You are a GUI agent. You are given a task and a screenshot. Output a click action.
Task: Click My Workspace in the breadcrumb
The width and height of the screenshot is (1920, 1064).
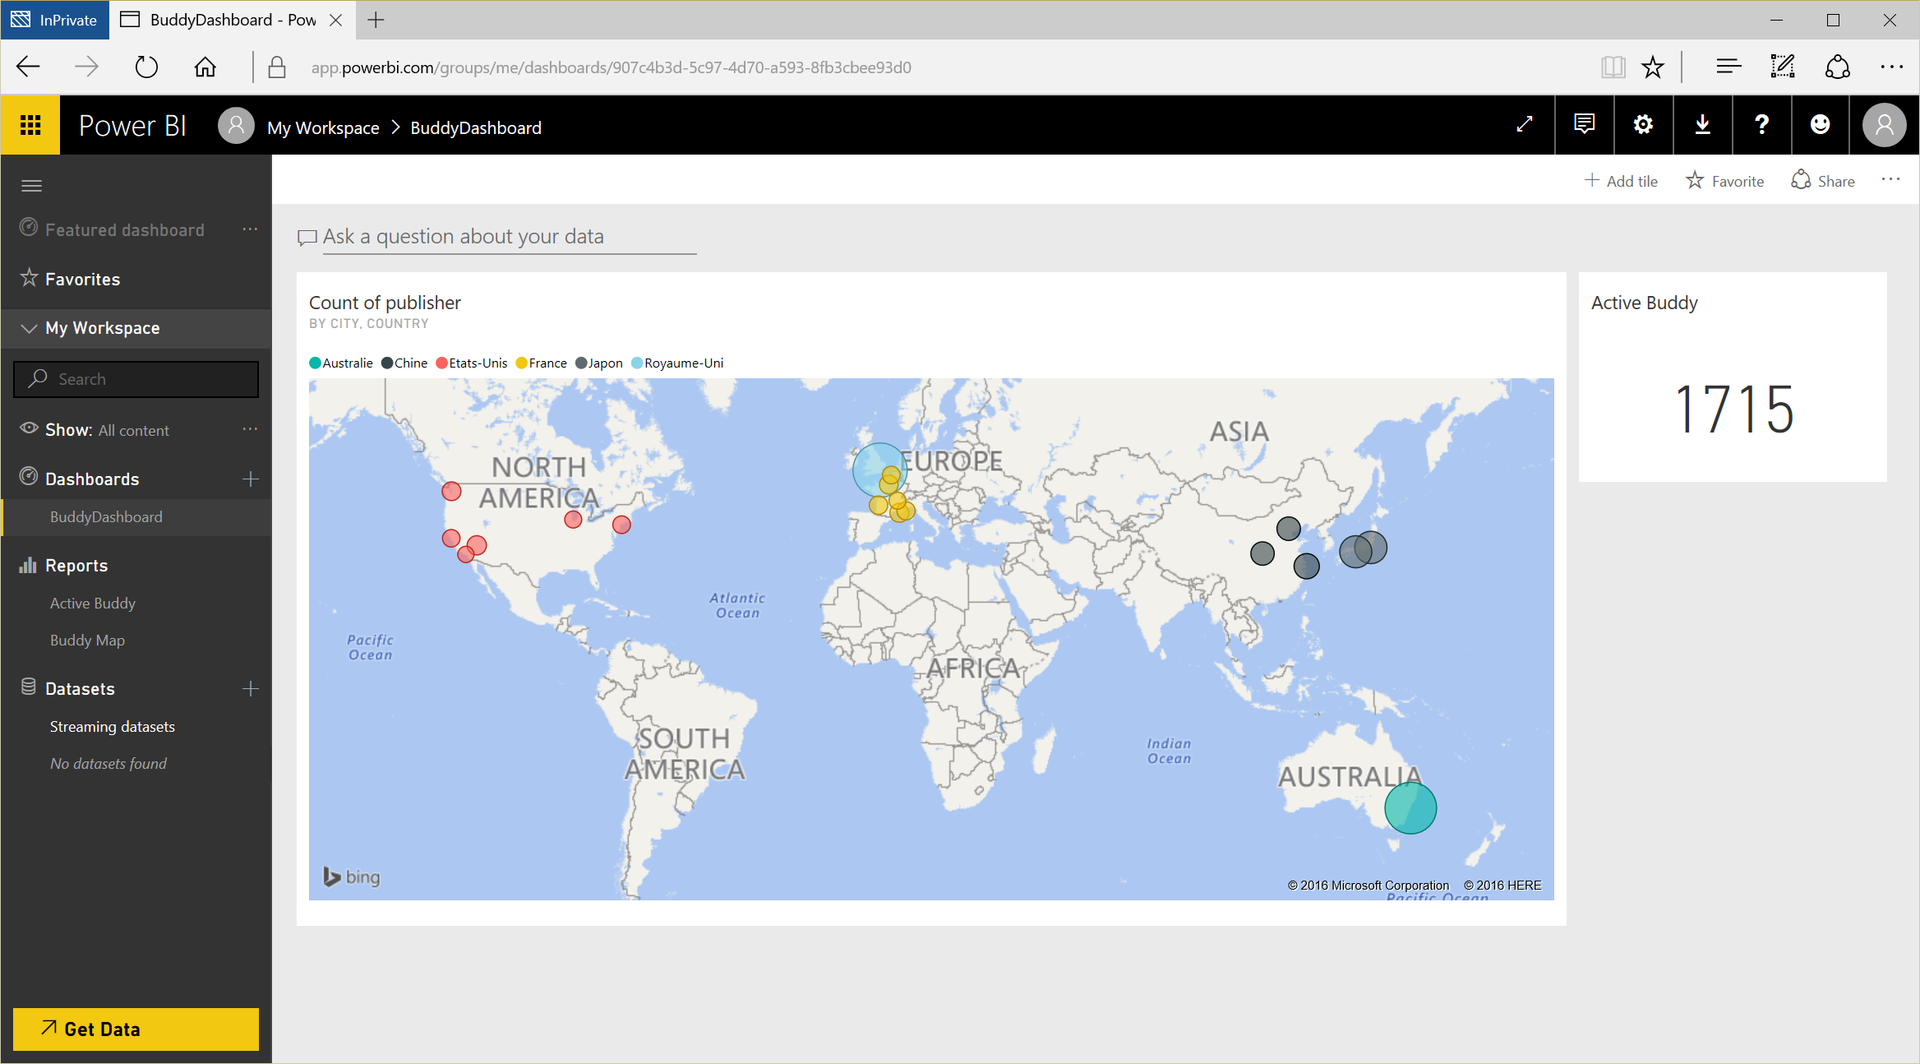(323, 127)
